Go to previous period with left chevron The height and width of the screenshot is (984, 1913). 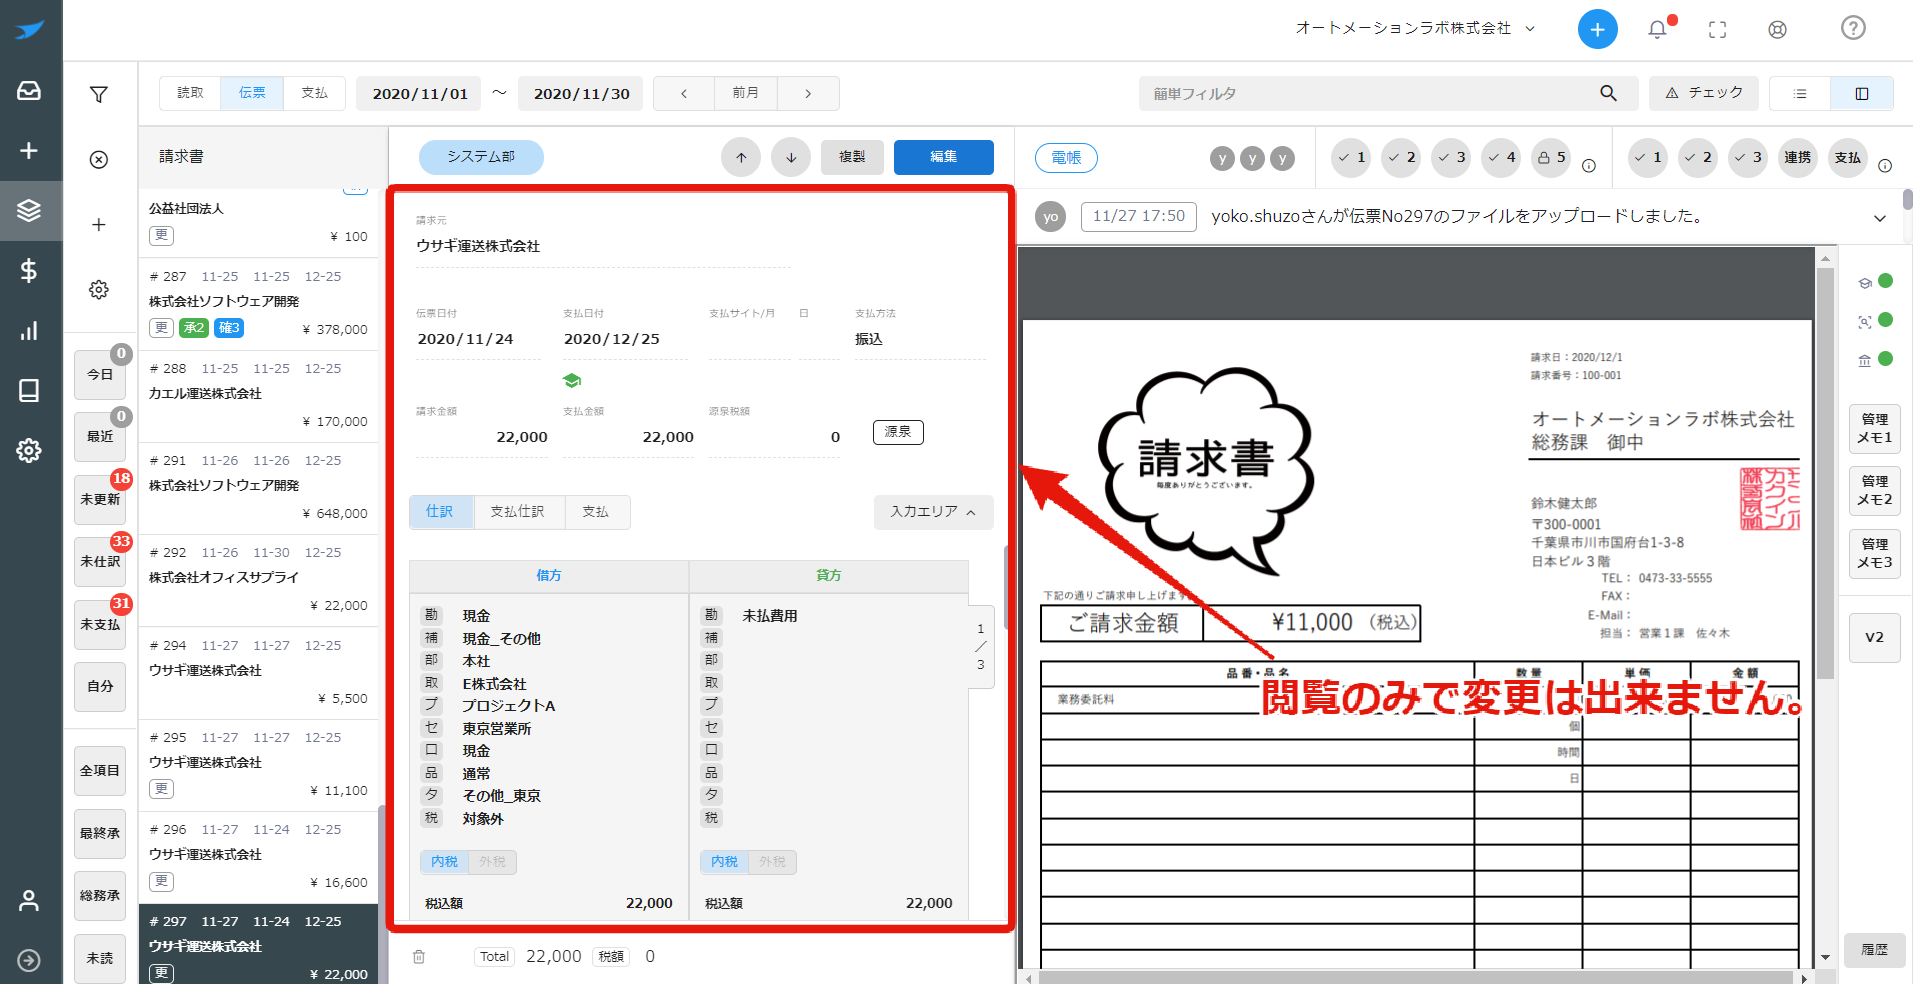click(x=684, y=93)
